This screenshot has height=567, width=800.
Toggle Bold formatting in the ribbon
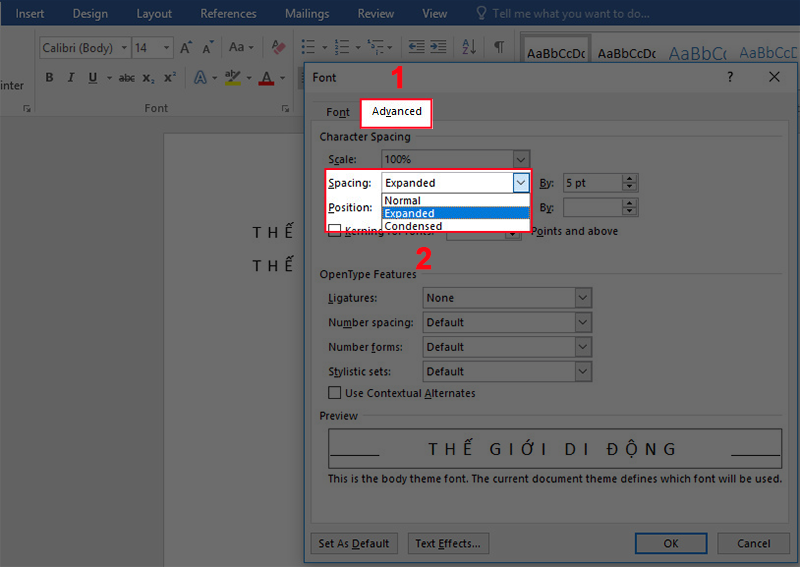tap(49, 77)
